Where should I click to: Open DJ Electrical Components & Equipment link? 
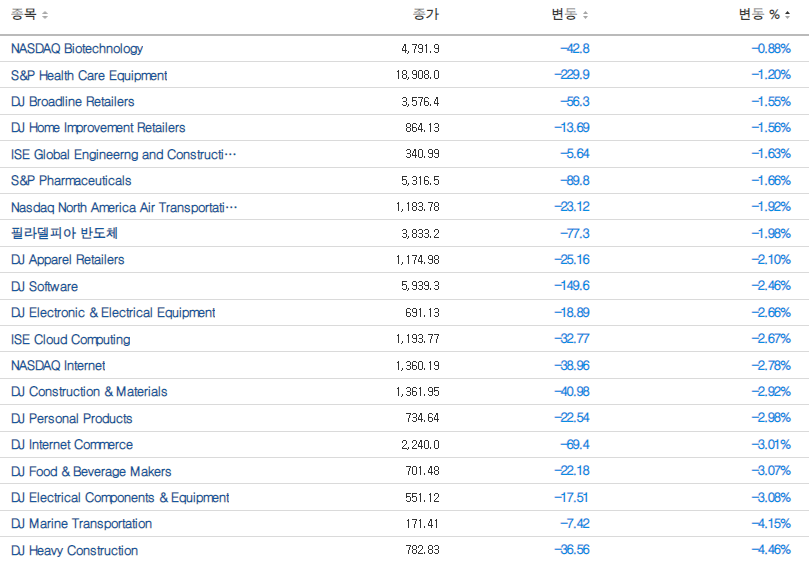pyautogui.click(x=120, y=497)
